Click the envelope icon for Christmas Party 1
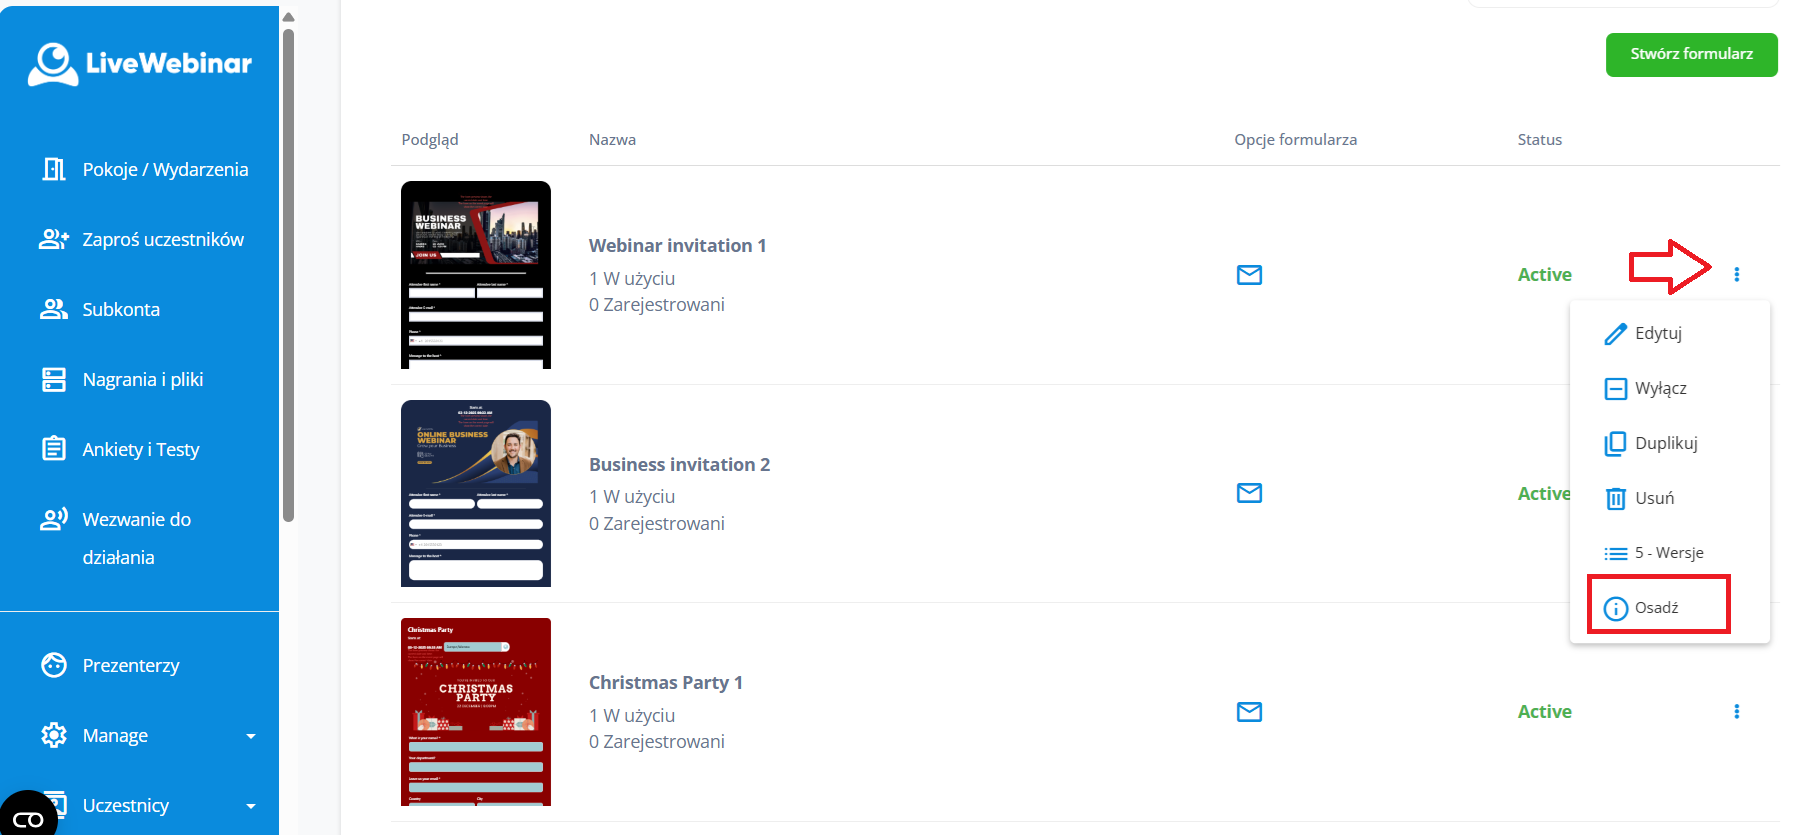 pos(1249,712)
